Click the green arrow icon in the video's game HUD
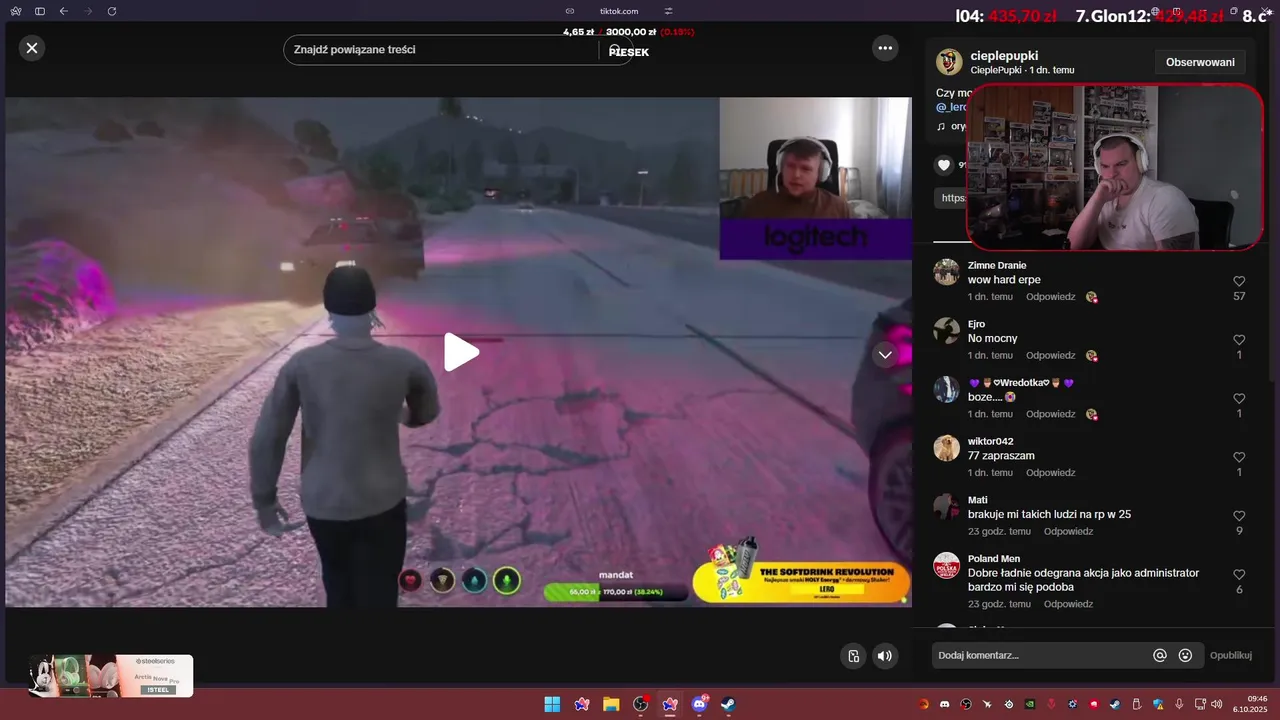This screenshot has height=720, width=1280. point(507,580)
